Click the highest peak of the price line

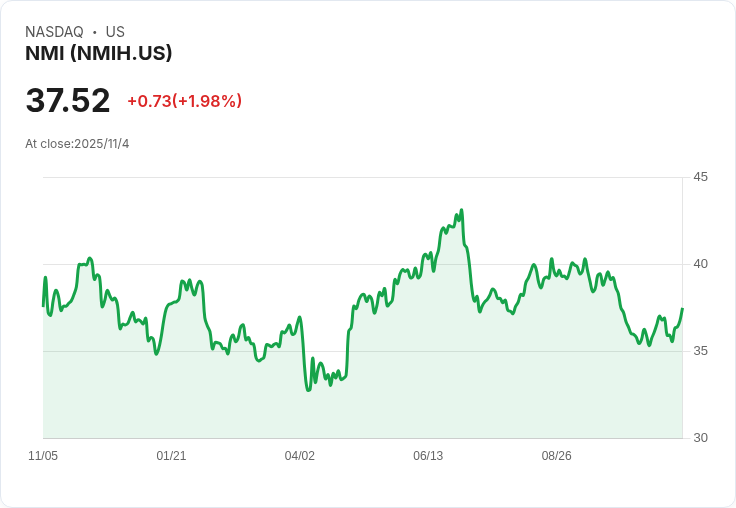pyautogui.click(x=461, y=211)
